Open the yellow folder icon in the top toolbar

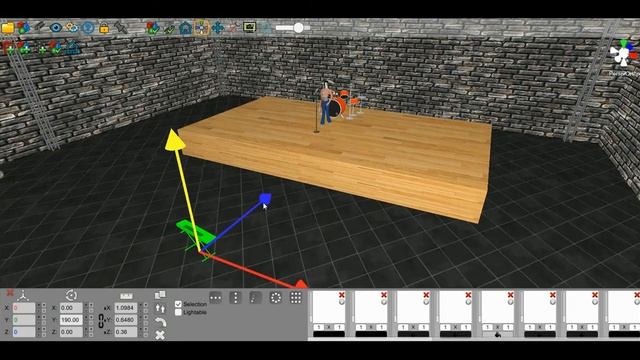tap(8, 28)
